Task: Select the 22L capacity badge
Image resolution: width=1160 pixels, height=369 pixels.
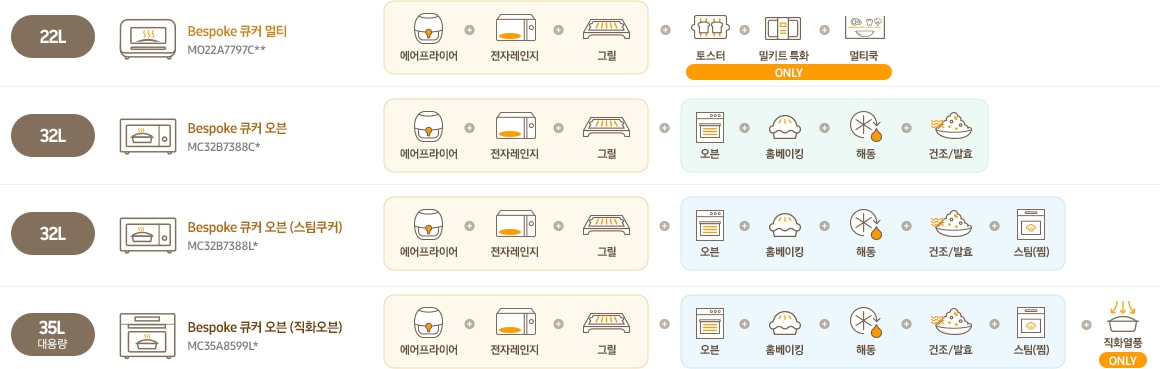Action: click(x=53, y=36)
